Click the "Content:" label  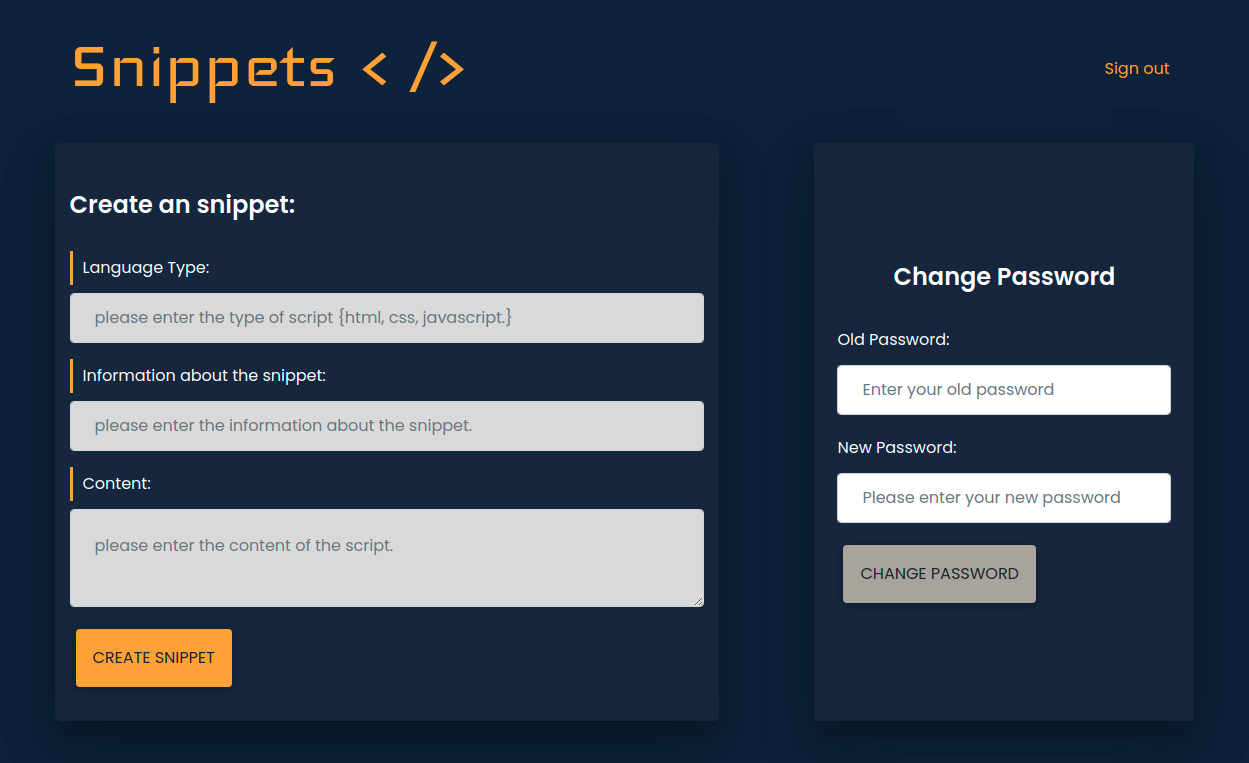117,484
